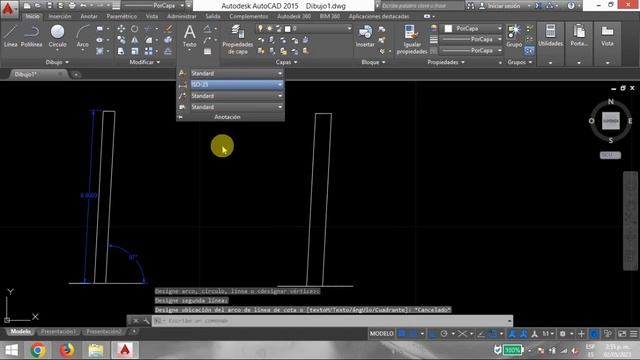
Task: Expand the Propiedades panel
Action: click(x=446, y=62)
